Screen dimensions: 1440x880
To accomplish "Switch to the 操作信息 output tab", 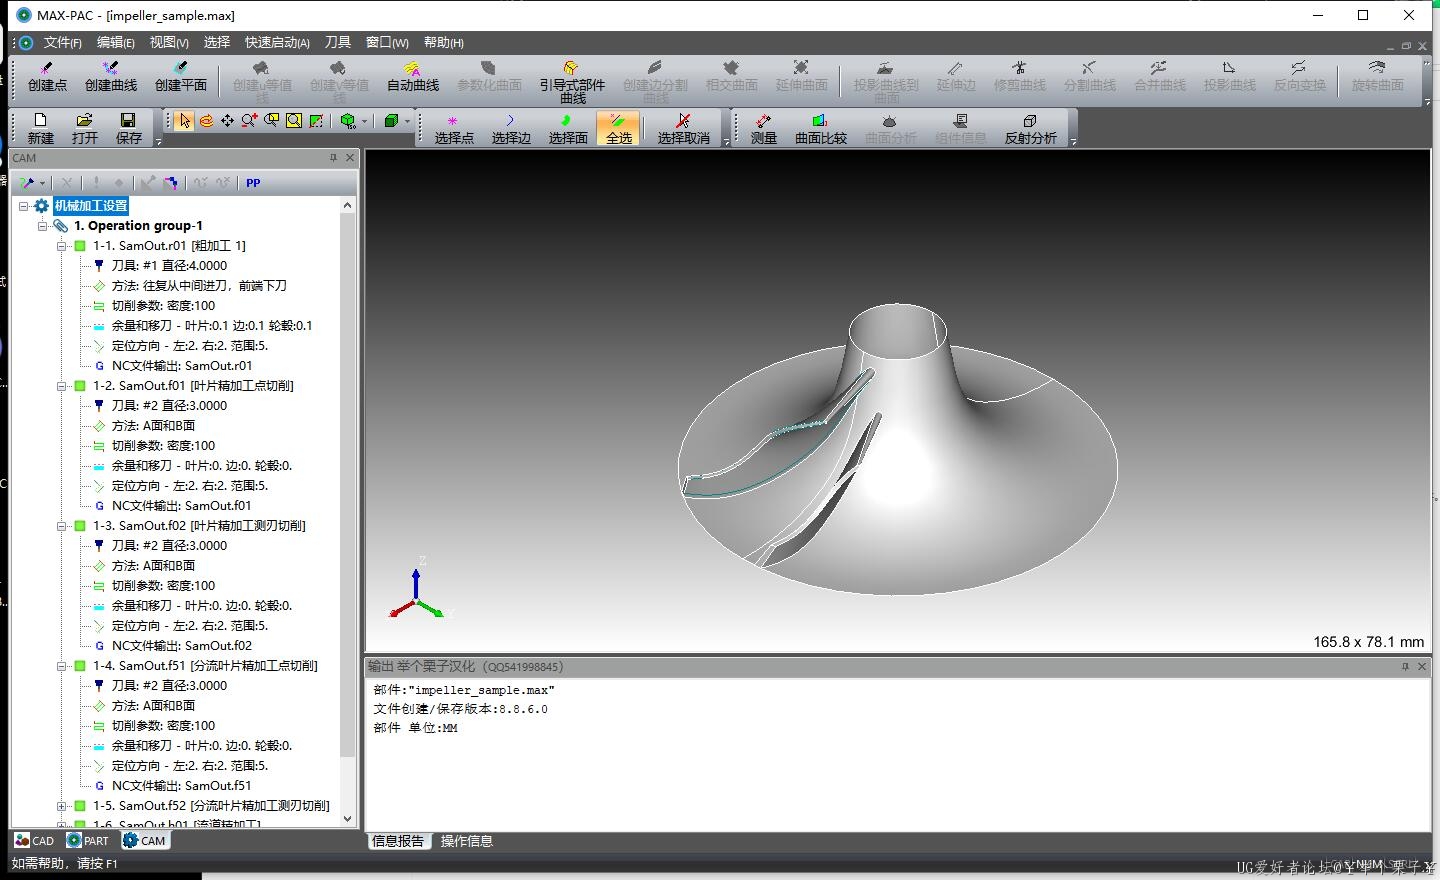I will coord(466,841).
